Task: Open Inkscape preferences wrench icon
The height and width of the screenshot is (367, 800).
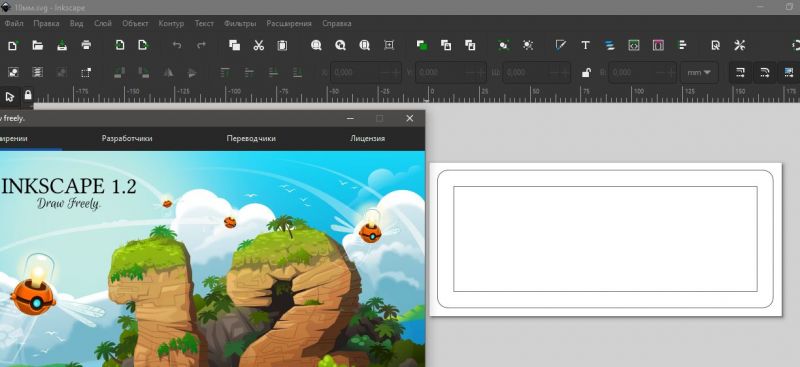Action: (740, 45)
